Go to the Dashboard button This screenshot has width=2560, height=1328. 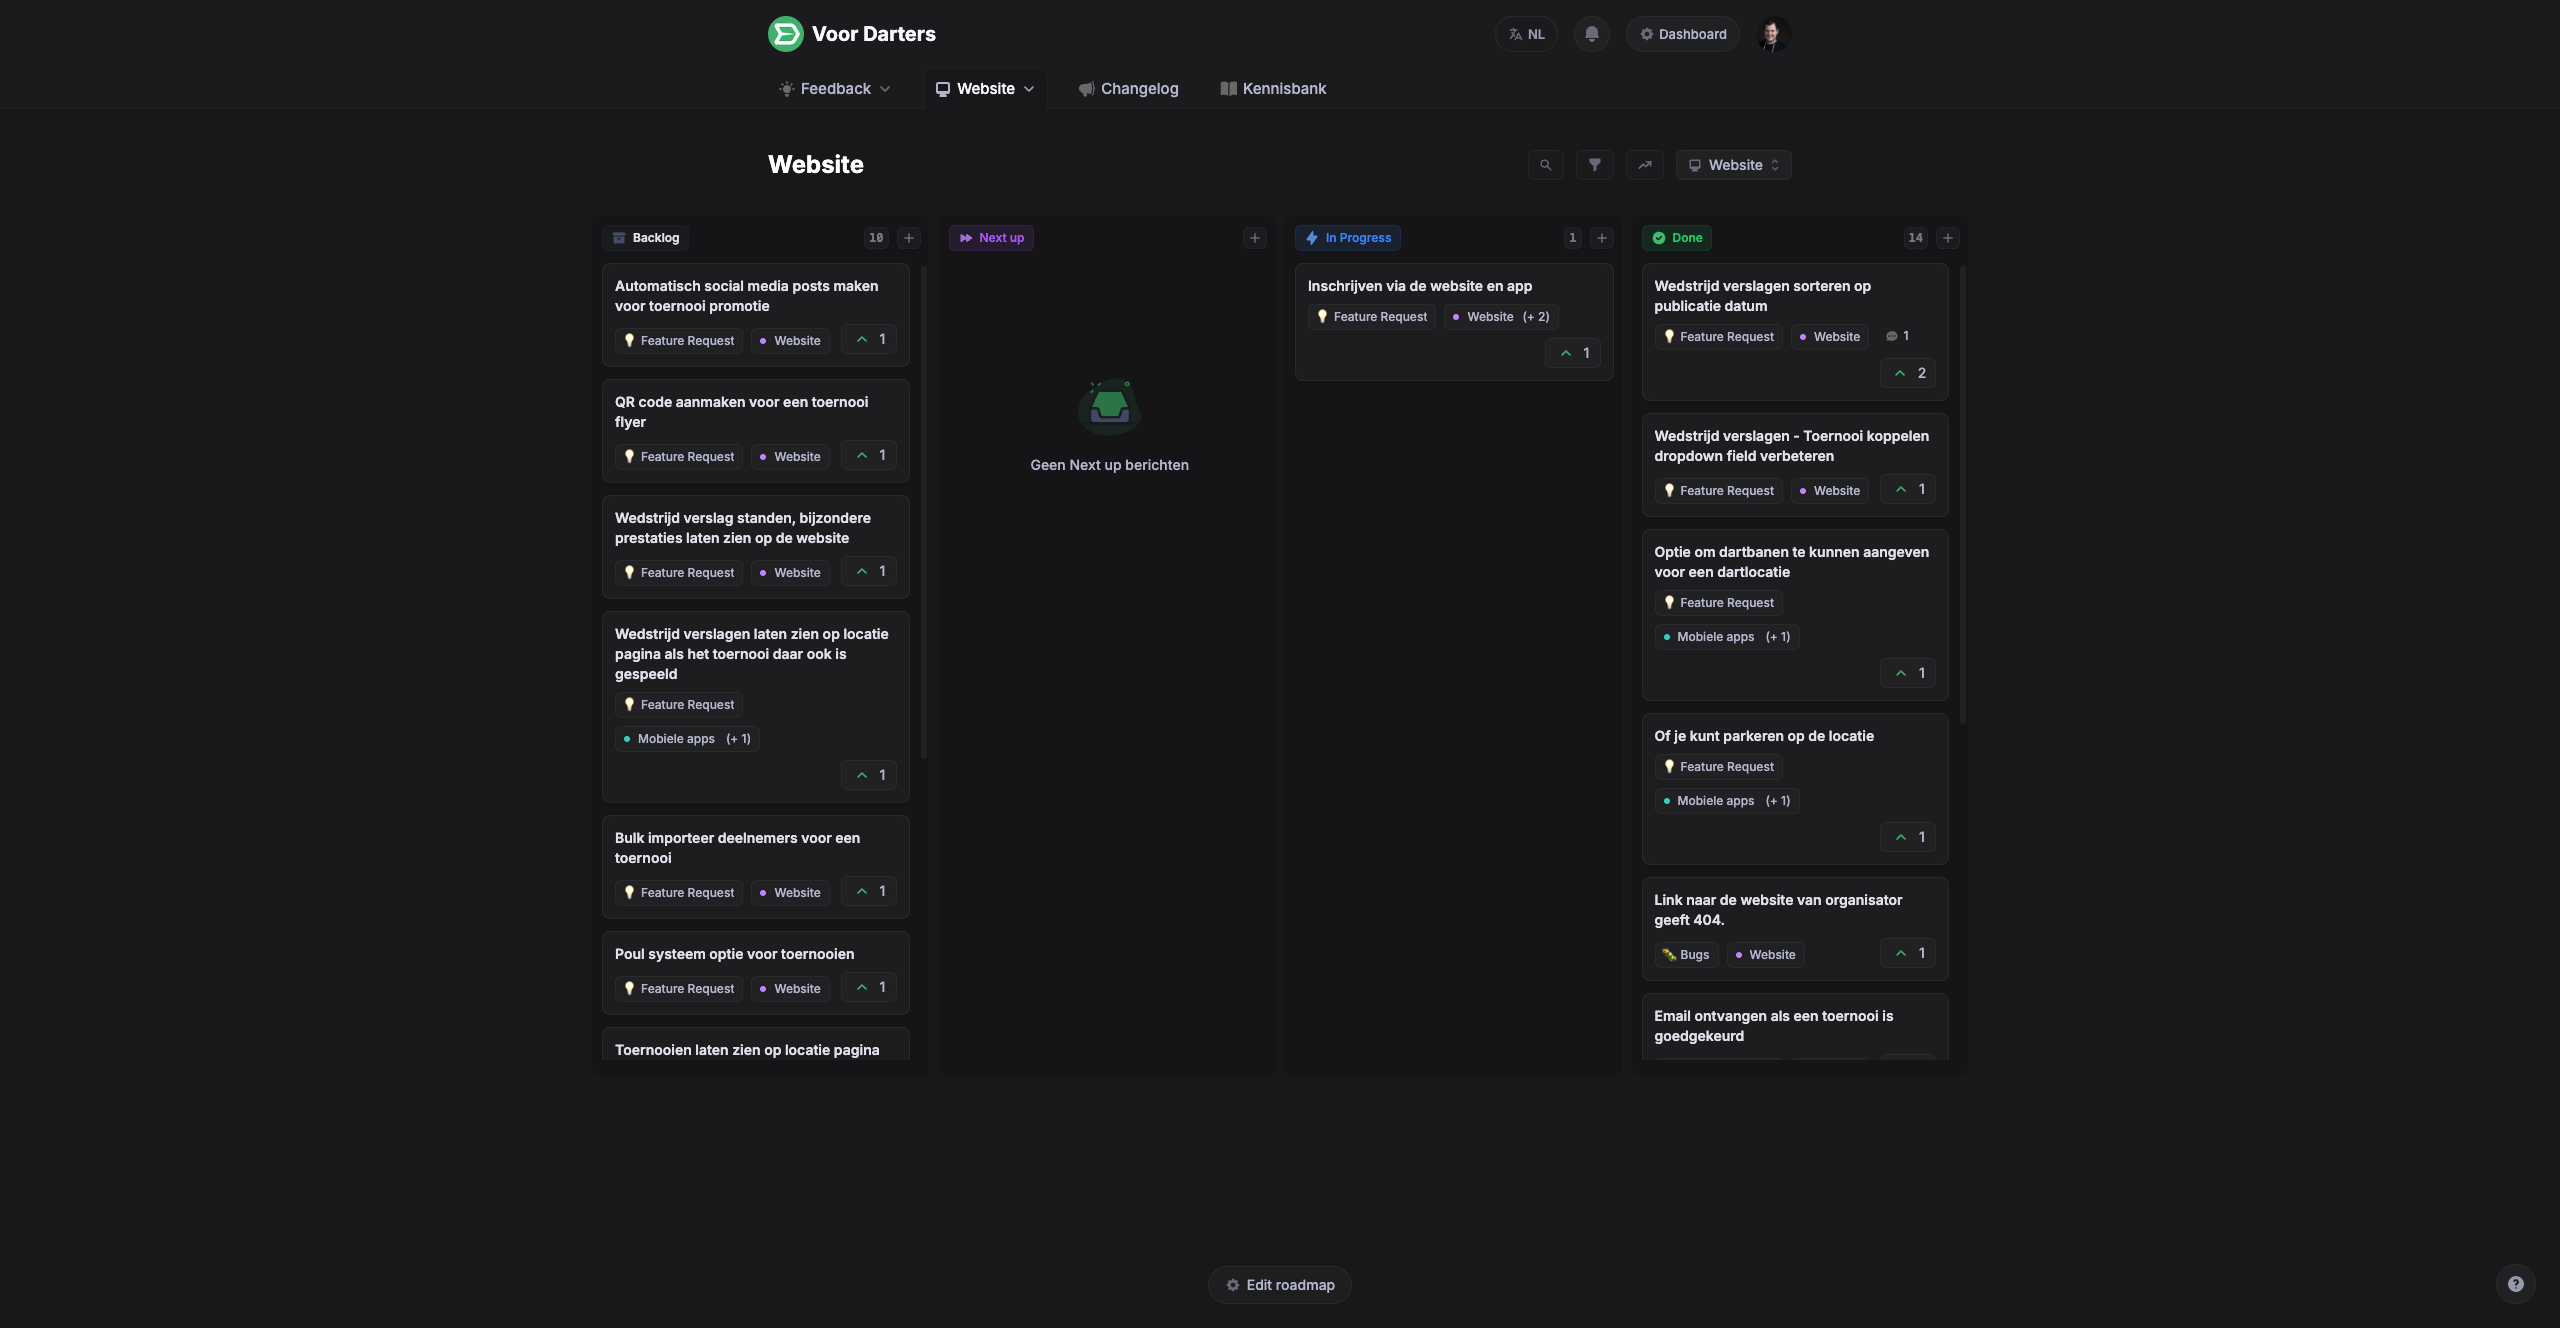coord(1682,34)
